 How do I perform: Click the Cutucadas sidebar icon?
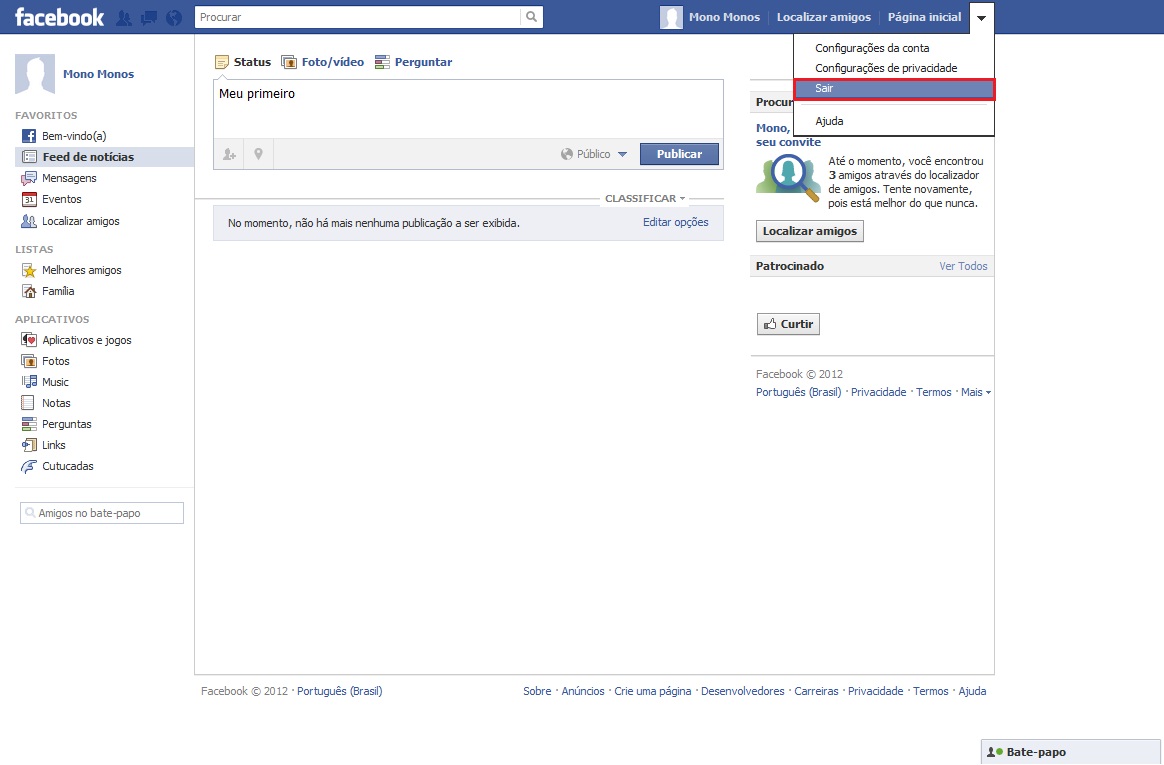click(x=29, y=466)
